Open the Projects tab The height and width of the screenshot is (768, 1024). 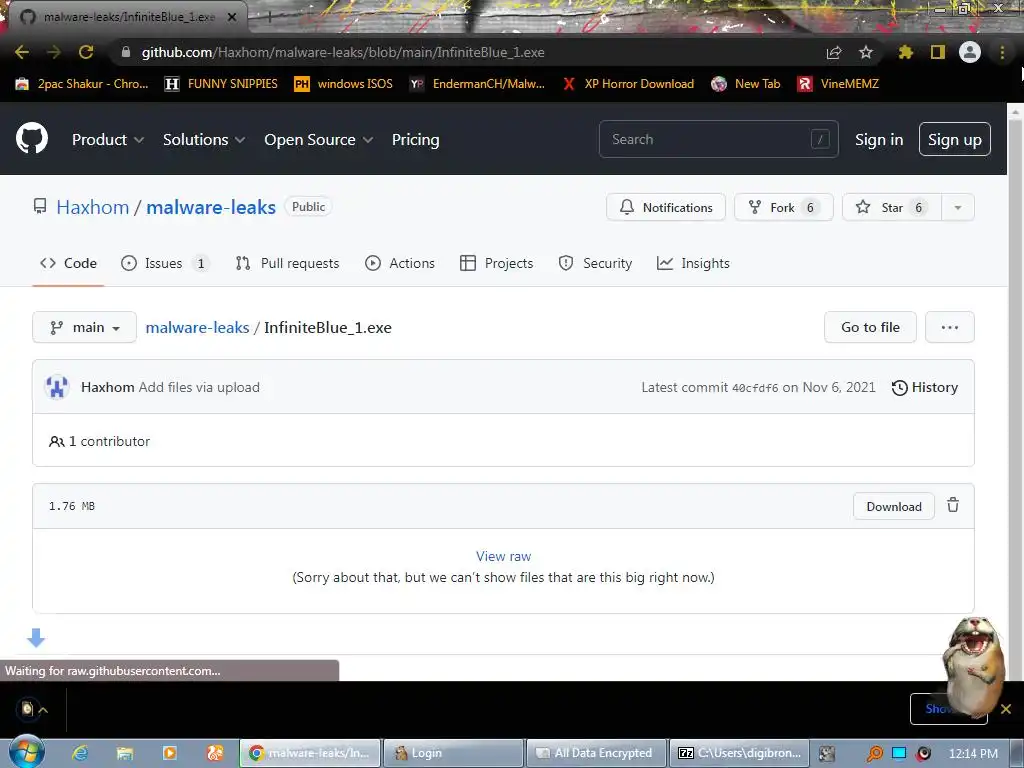(x=496, y=263)
